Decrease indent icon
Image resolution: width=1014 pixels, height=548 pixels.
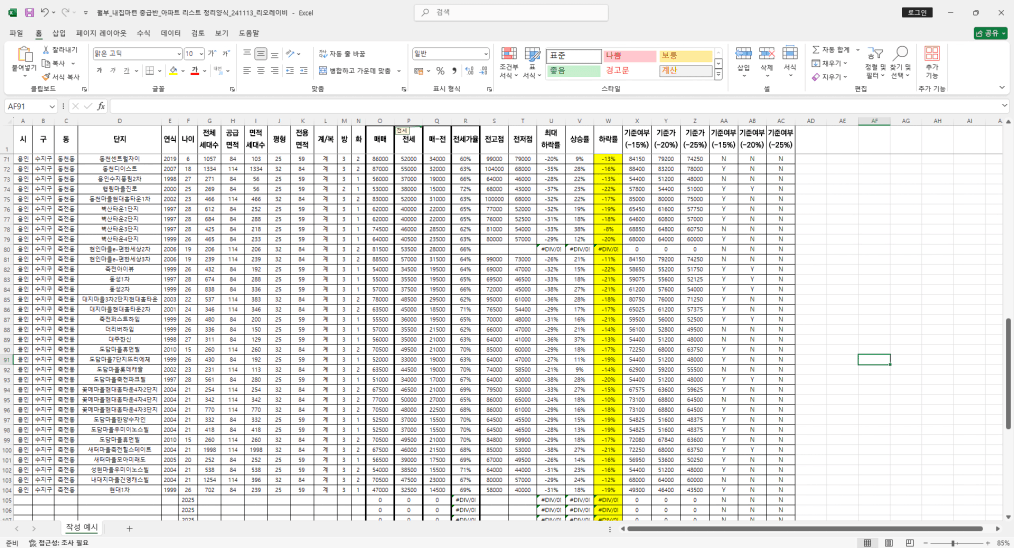click(290, 71)
